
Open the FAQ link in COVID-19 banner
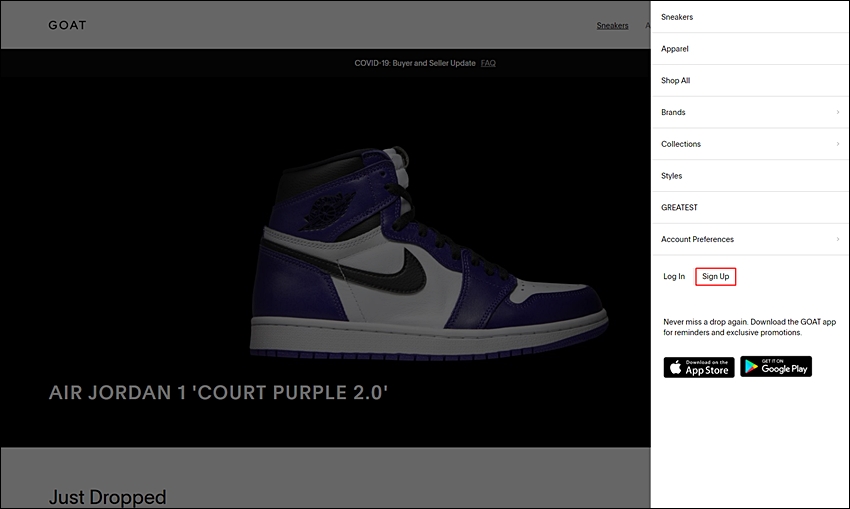coord(488,63)
